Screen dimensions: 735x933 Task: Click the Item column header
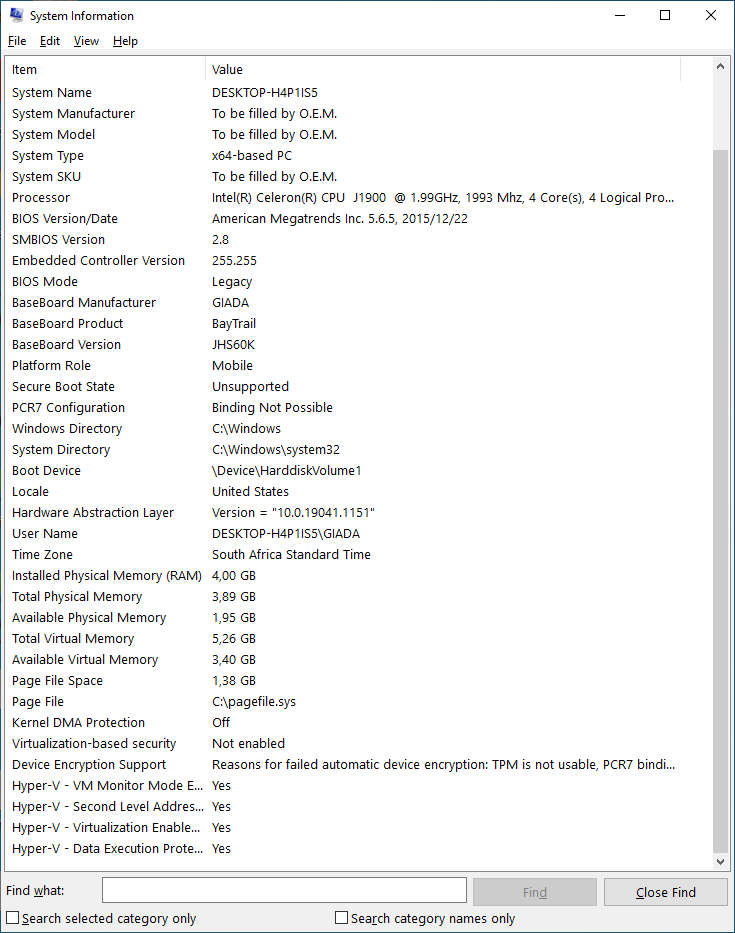(105, 69)
